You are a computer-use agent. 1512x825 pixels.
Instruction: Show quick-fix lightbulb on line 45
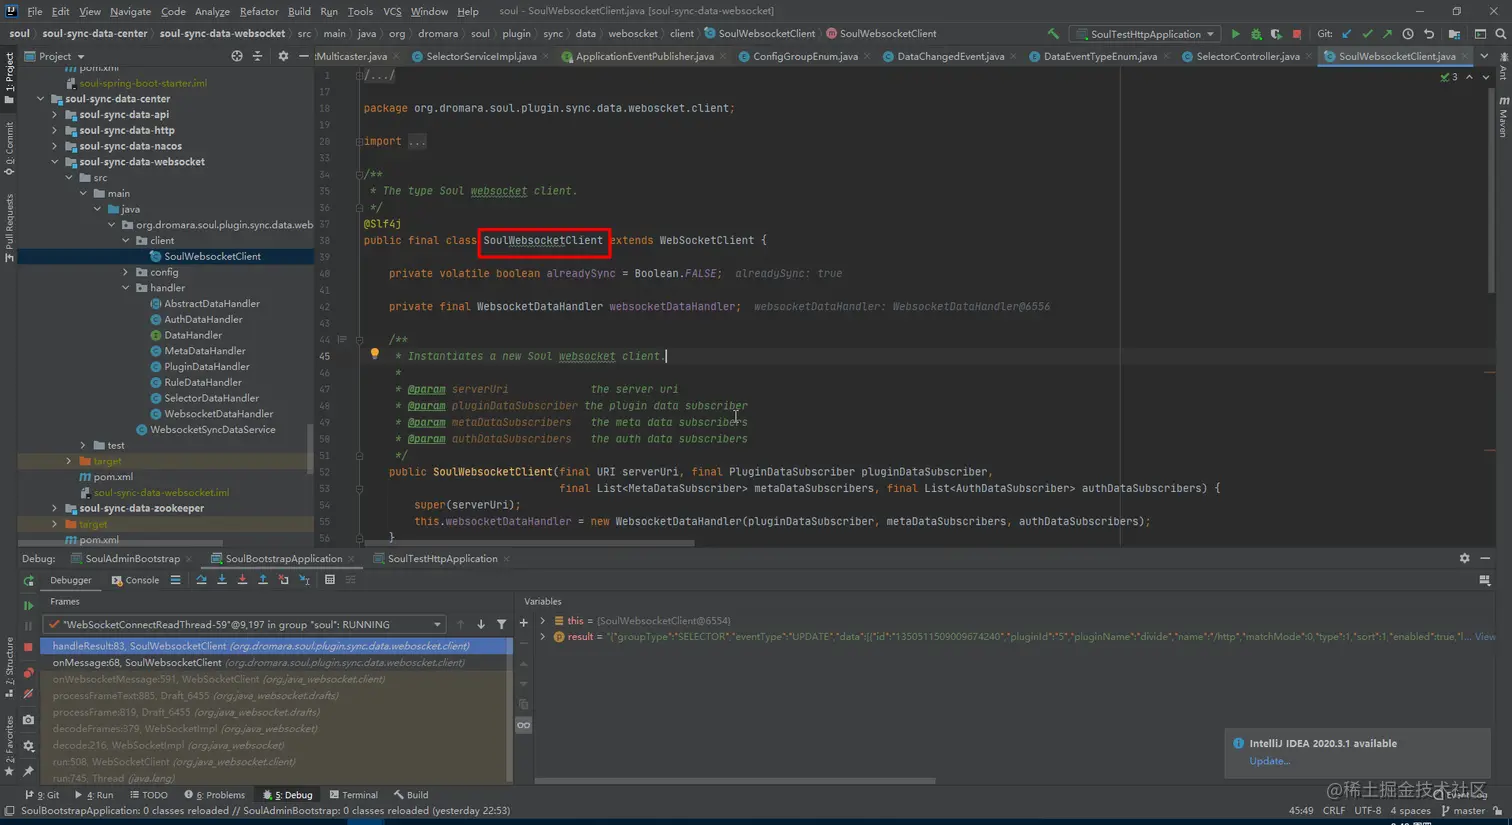375,354
